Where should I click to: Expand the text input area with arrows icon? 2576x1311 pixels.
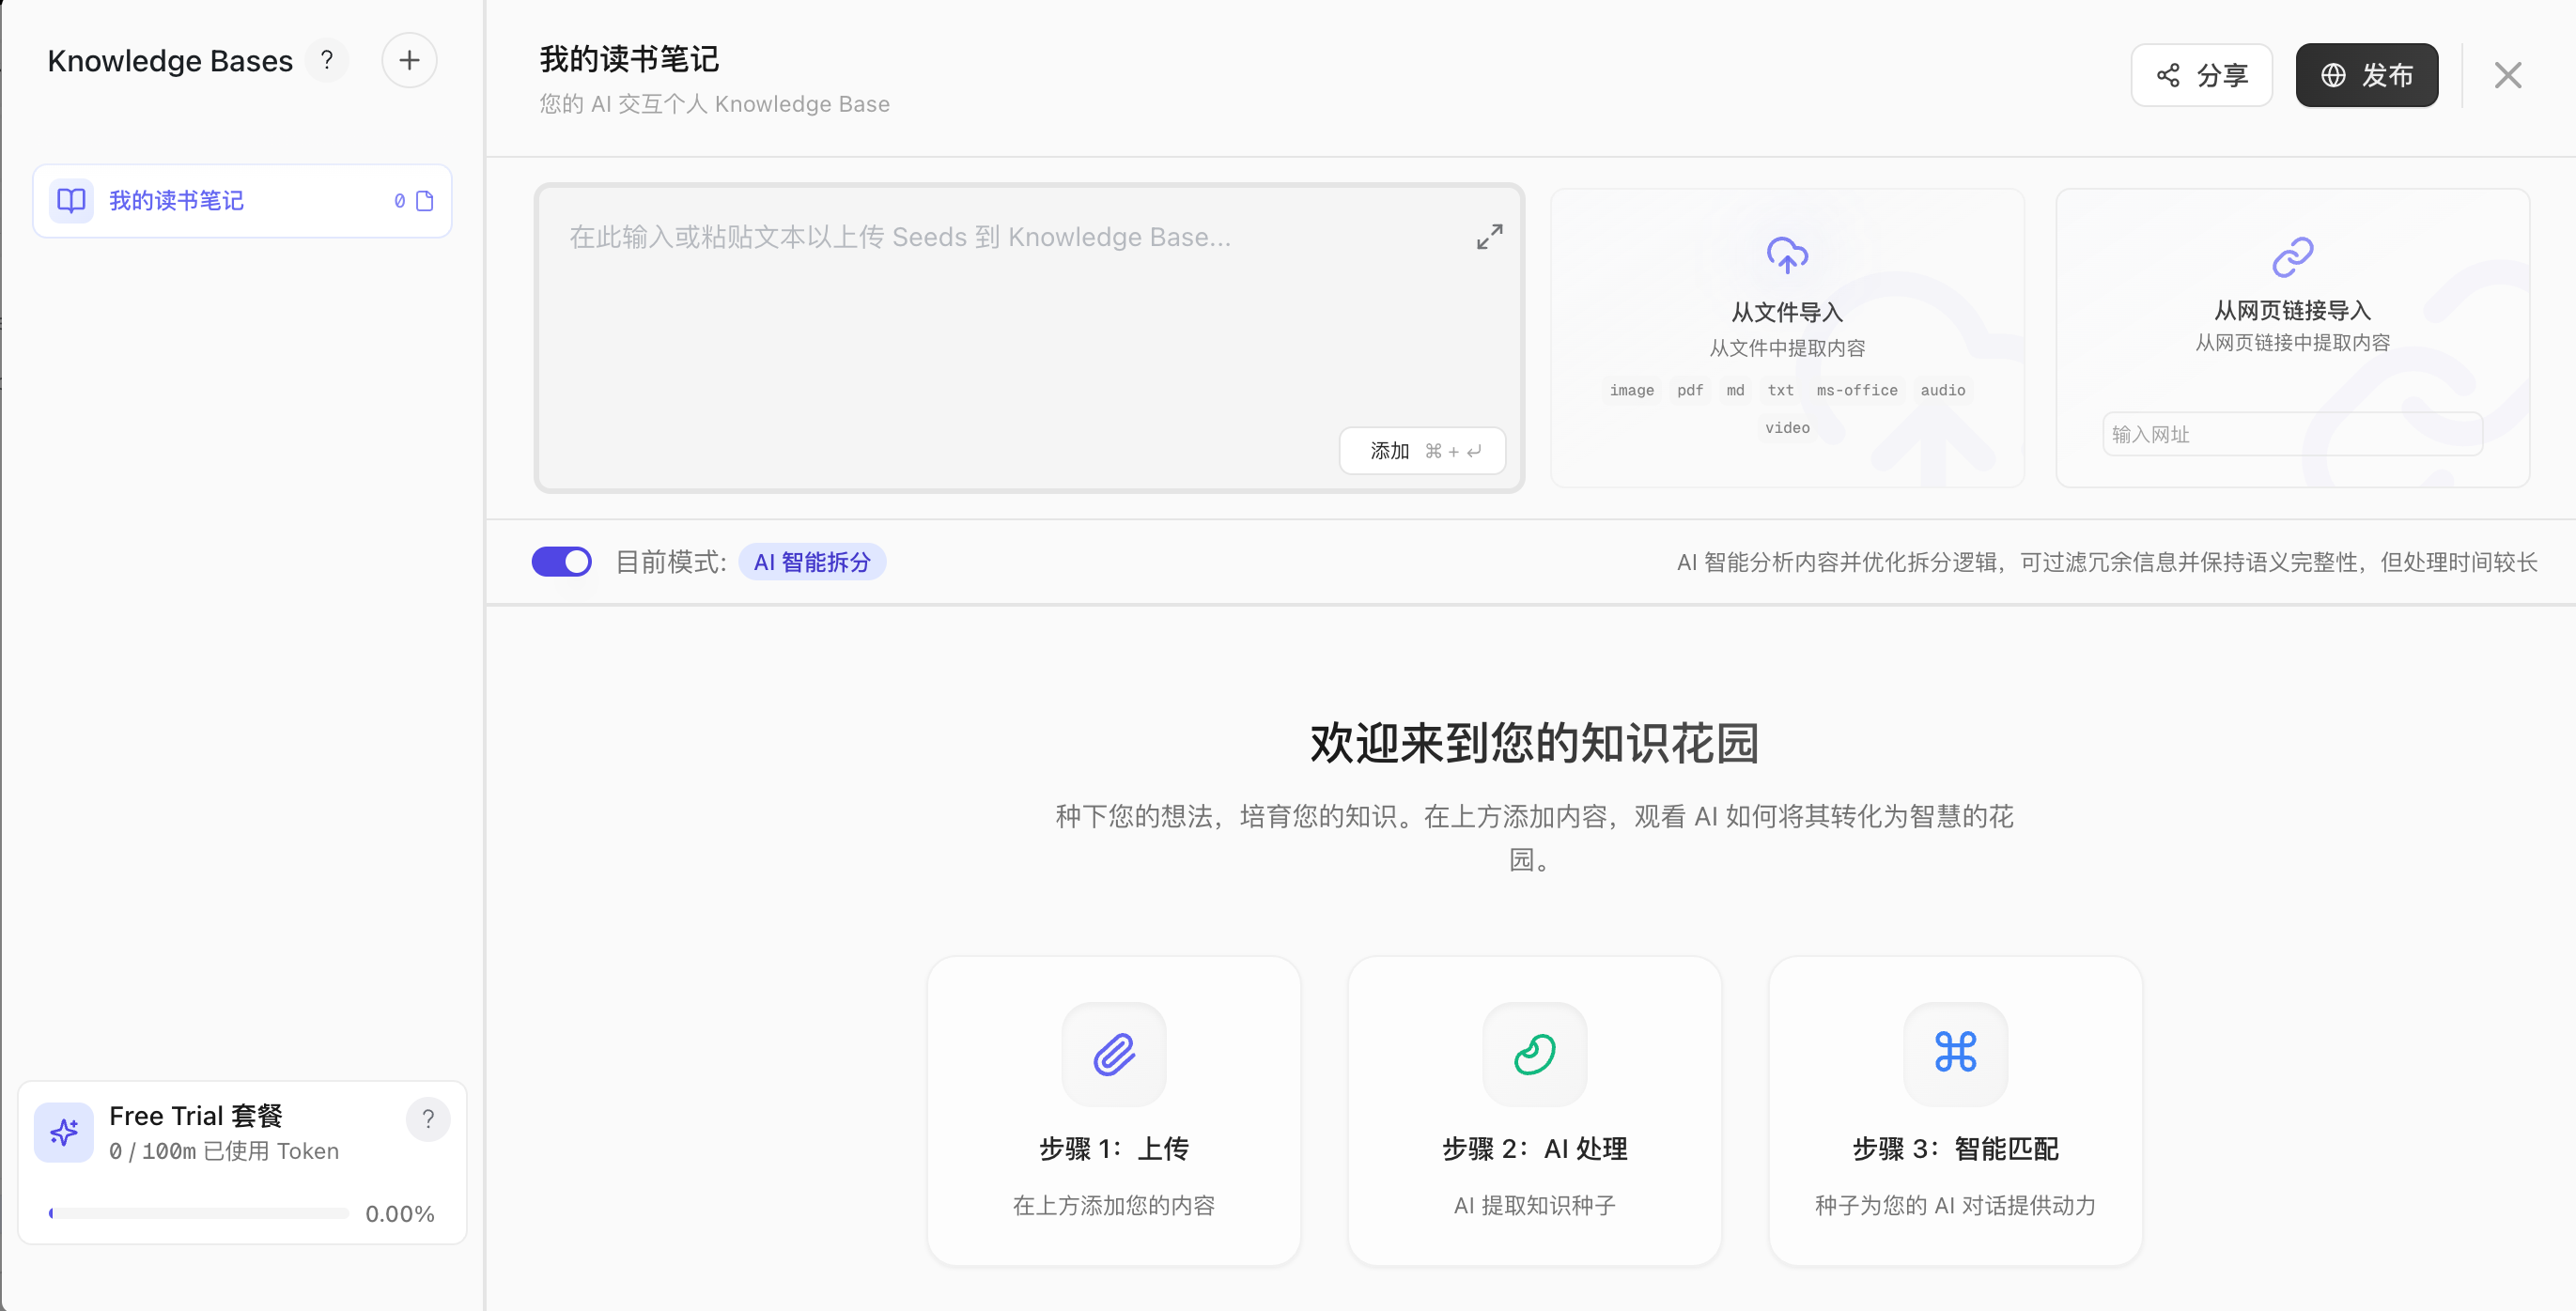pyautogui.click(x=1489, y=237)
